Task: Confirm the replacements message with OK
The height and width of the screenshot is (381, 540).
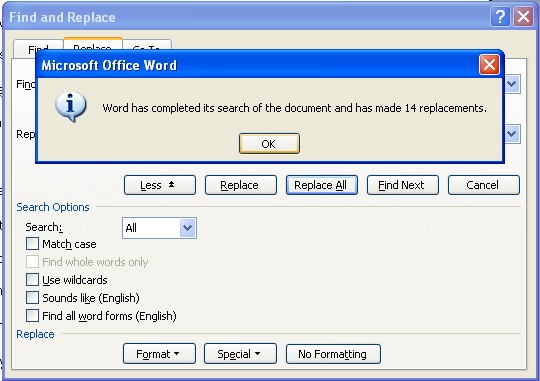Action: click(269, 143)
